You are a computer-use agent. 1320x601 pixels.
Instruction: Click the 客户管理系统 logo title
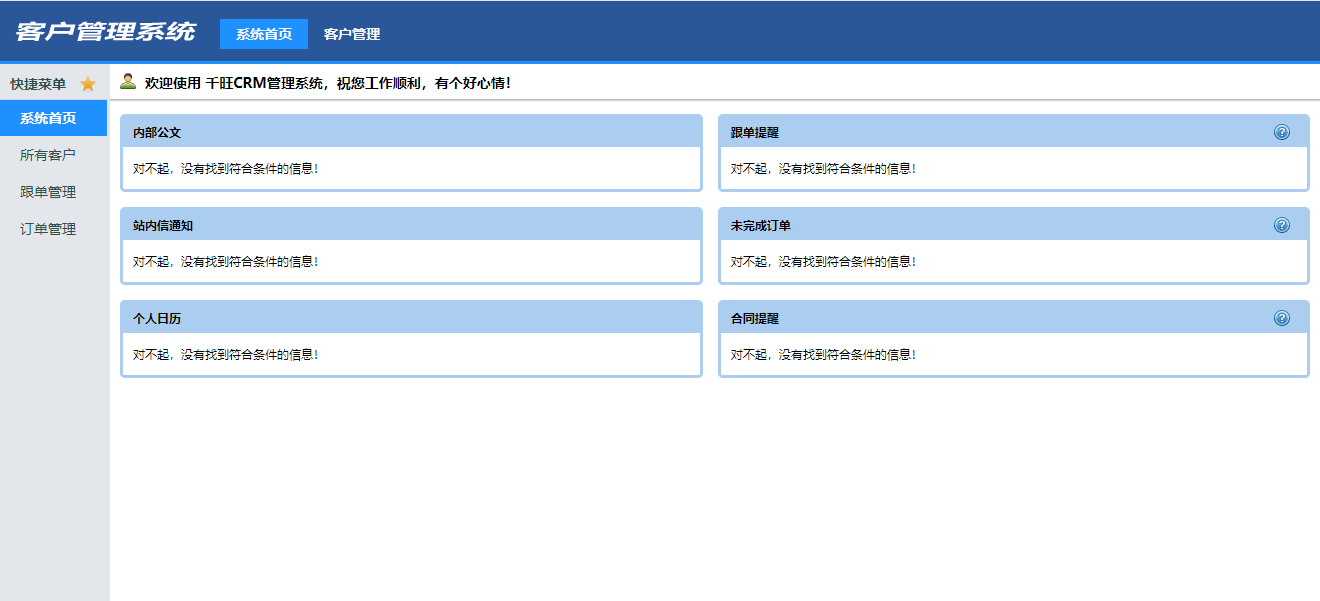click(106, 31)
